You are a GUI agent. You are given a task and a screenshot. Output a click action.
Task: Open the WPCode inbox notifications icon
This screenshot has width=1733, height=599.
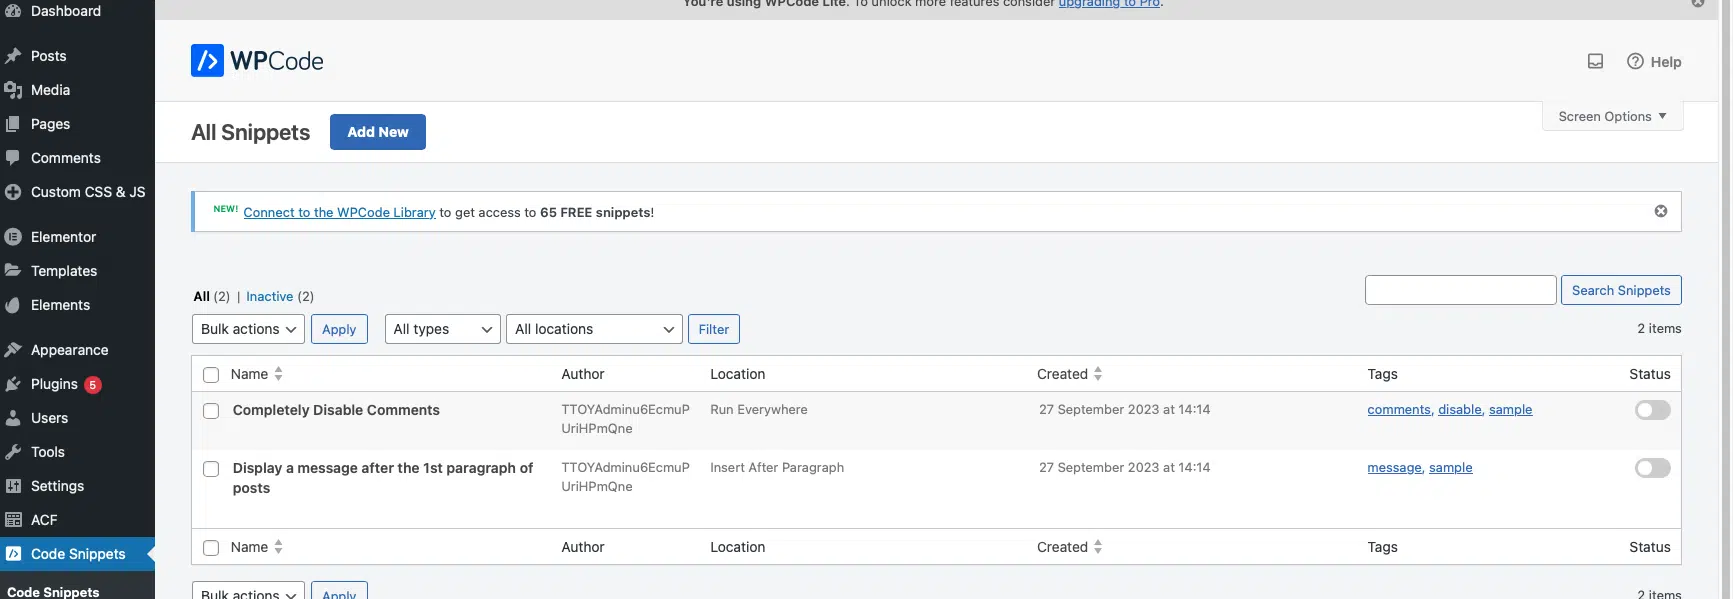(1595, 62)
